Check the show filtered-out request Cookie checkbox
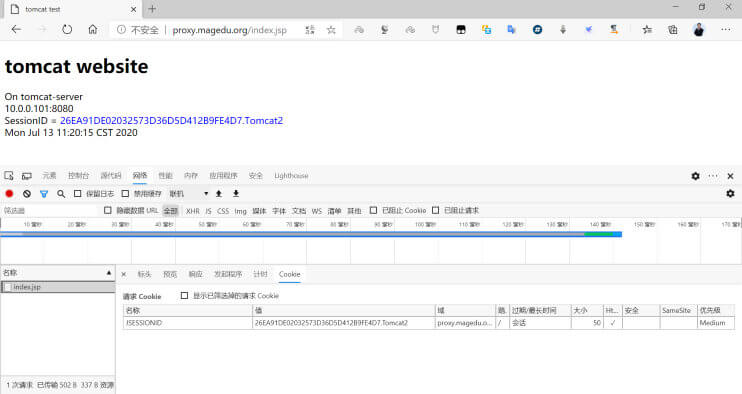This screenshot has width=742, height=394. point(184,296)
